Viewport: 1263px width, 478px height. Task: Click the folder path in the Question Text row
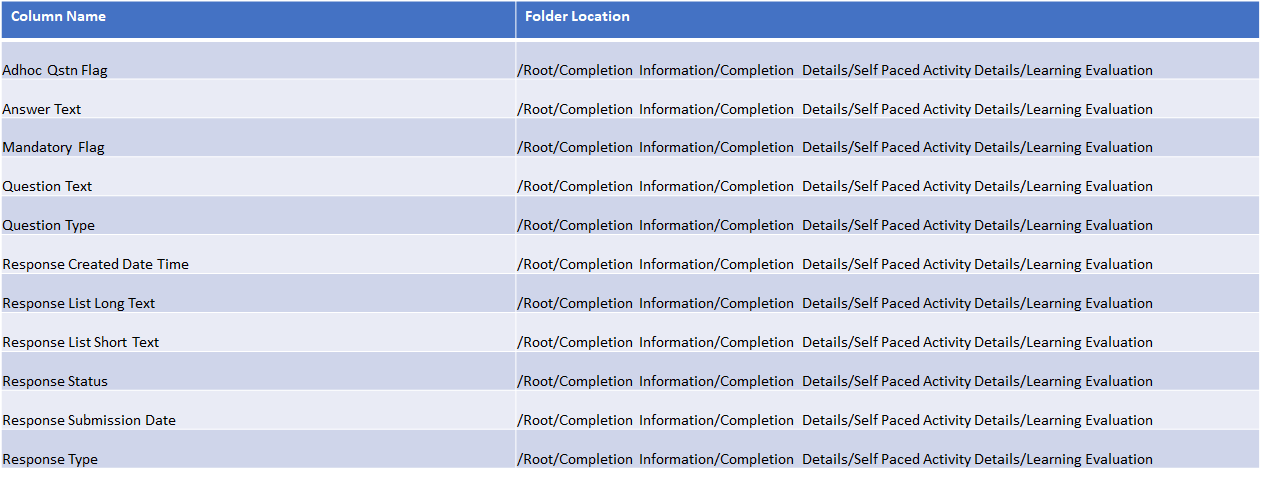point(835,187)
